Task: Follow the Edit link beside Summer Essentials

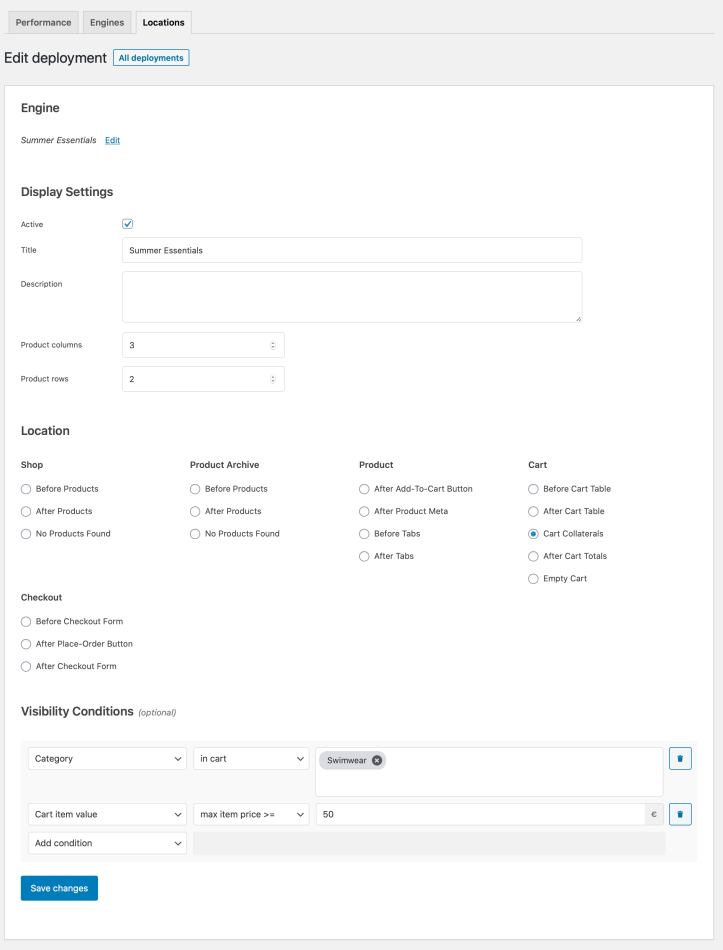Action: (x=113, y=140)
